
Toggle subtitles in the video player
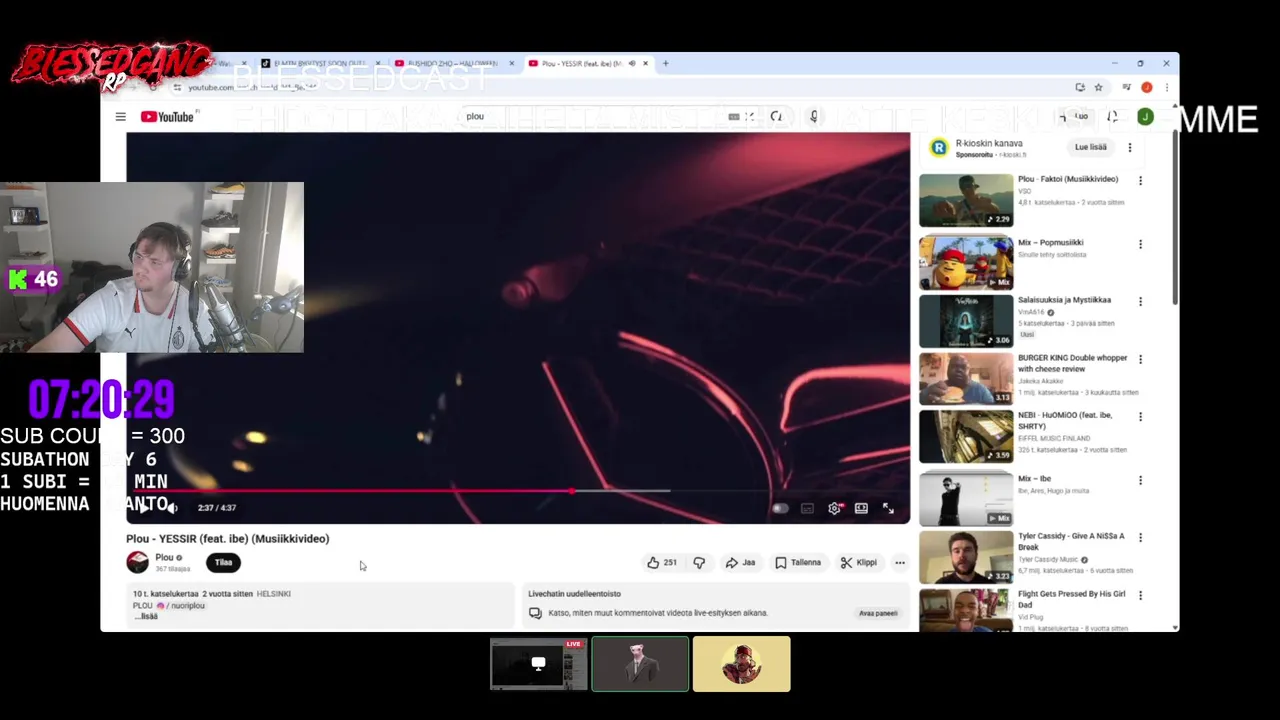pos(807,508)
